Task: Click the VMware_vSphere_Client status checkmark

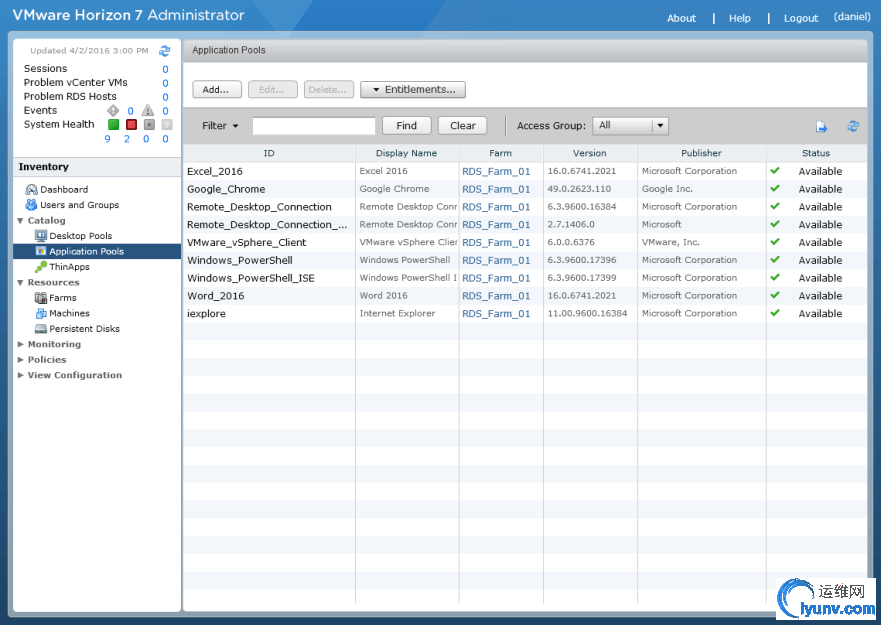Action: 775,242
